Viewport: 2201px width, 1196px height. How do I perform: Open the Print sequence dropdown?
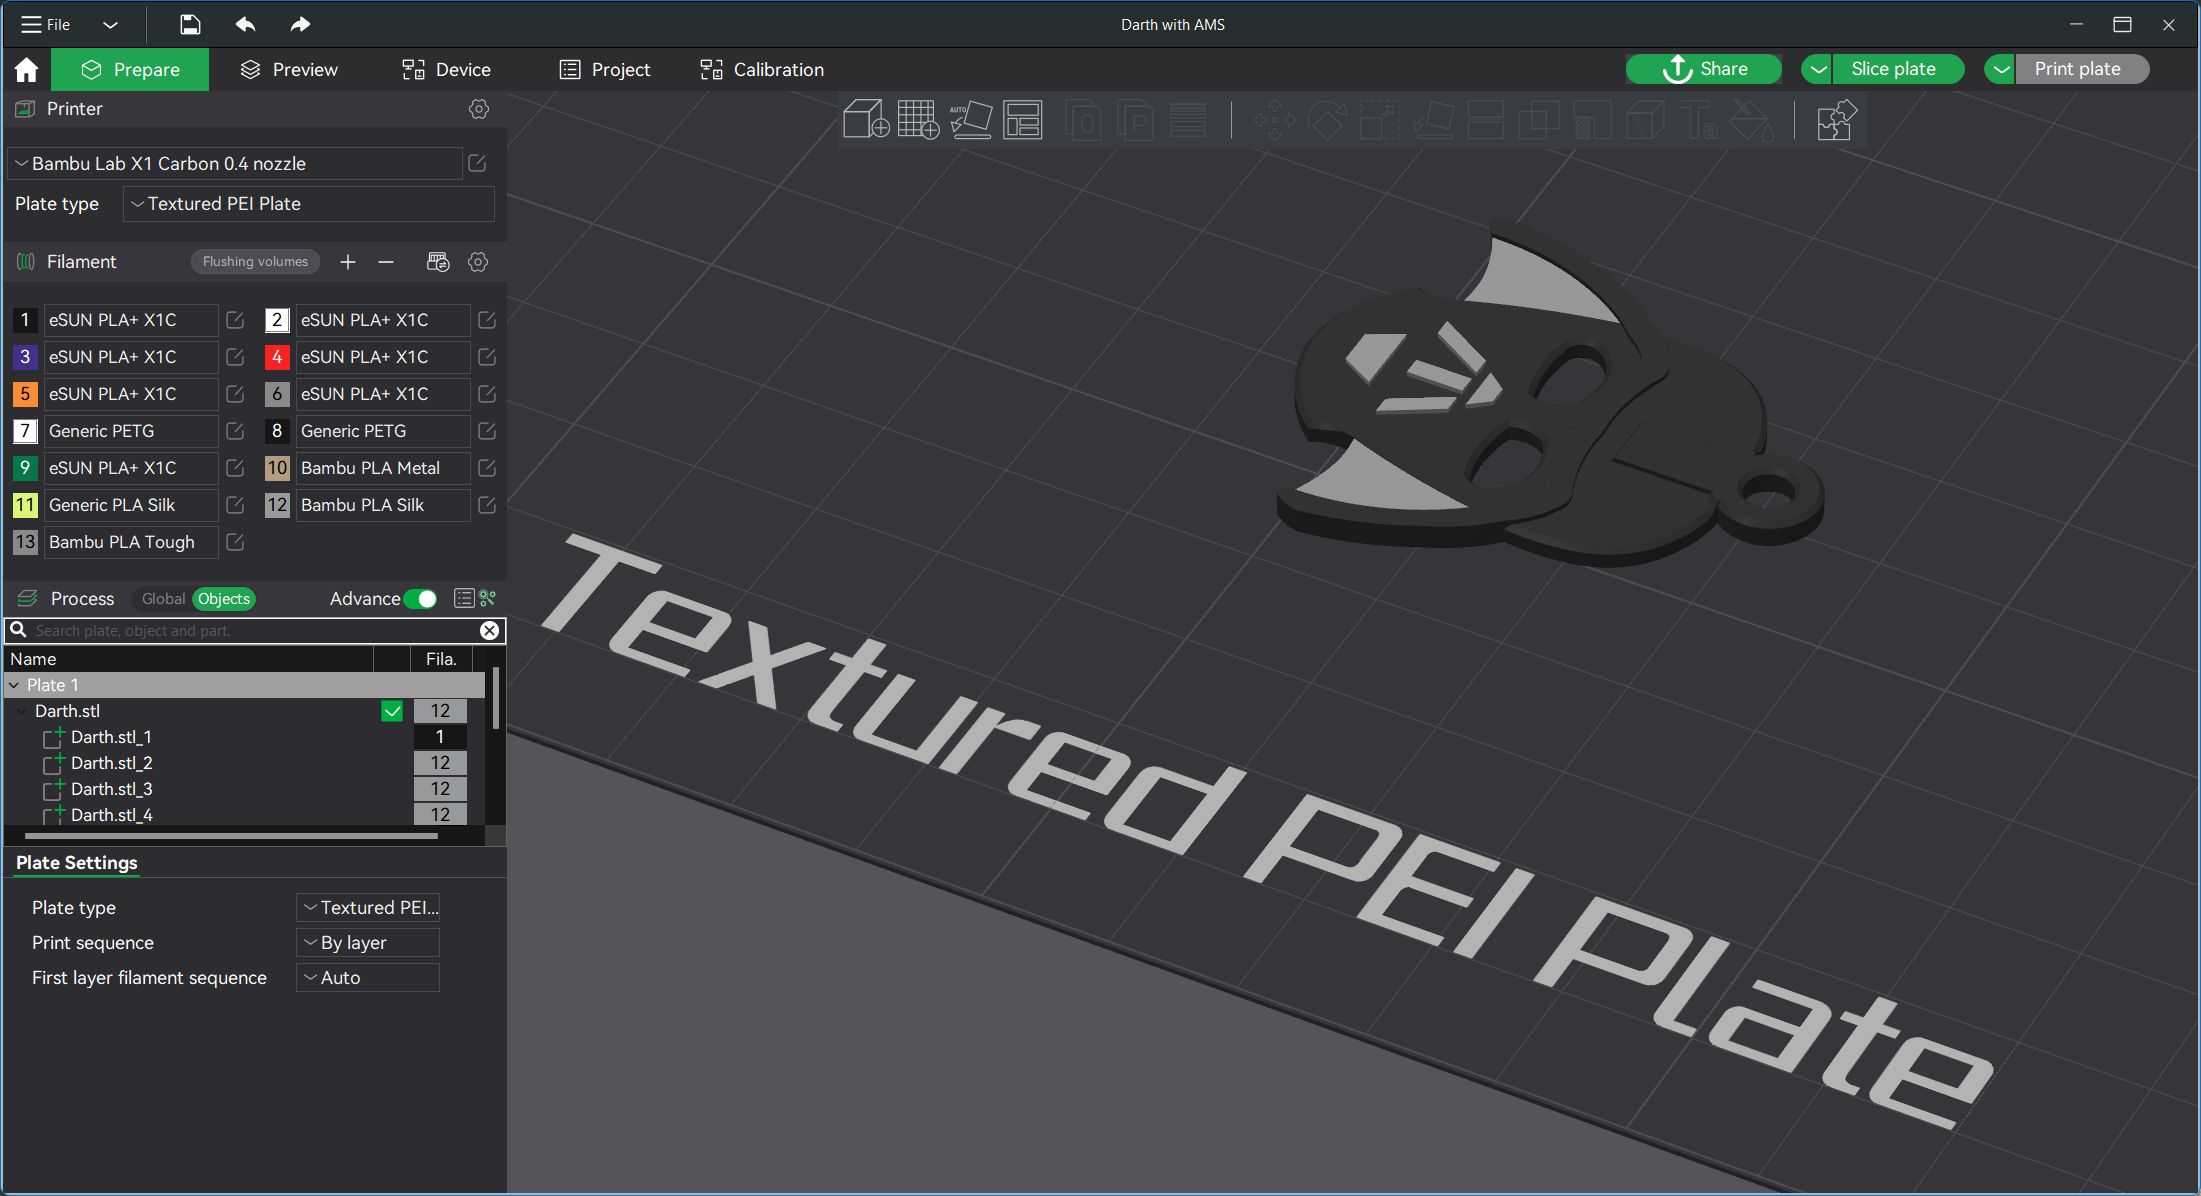pos(368,943)
